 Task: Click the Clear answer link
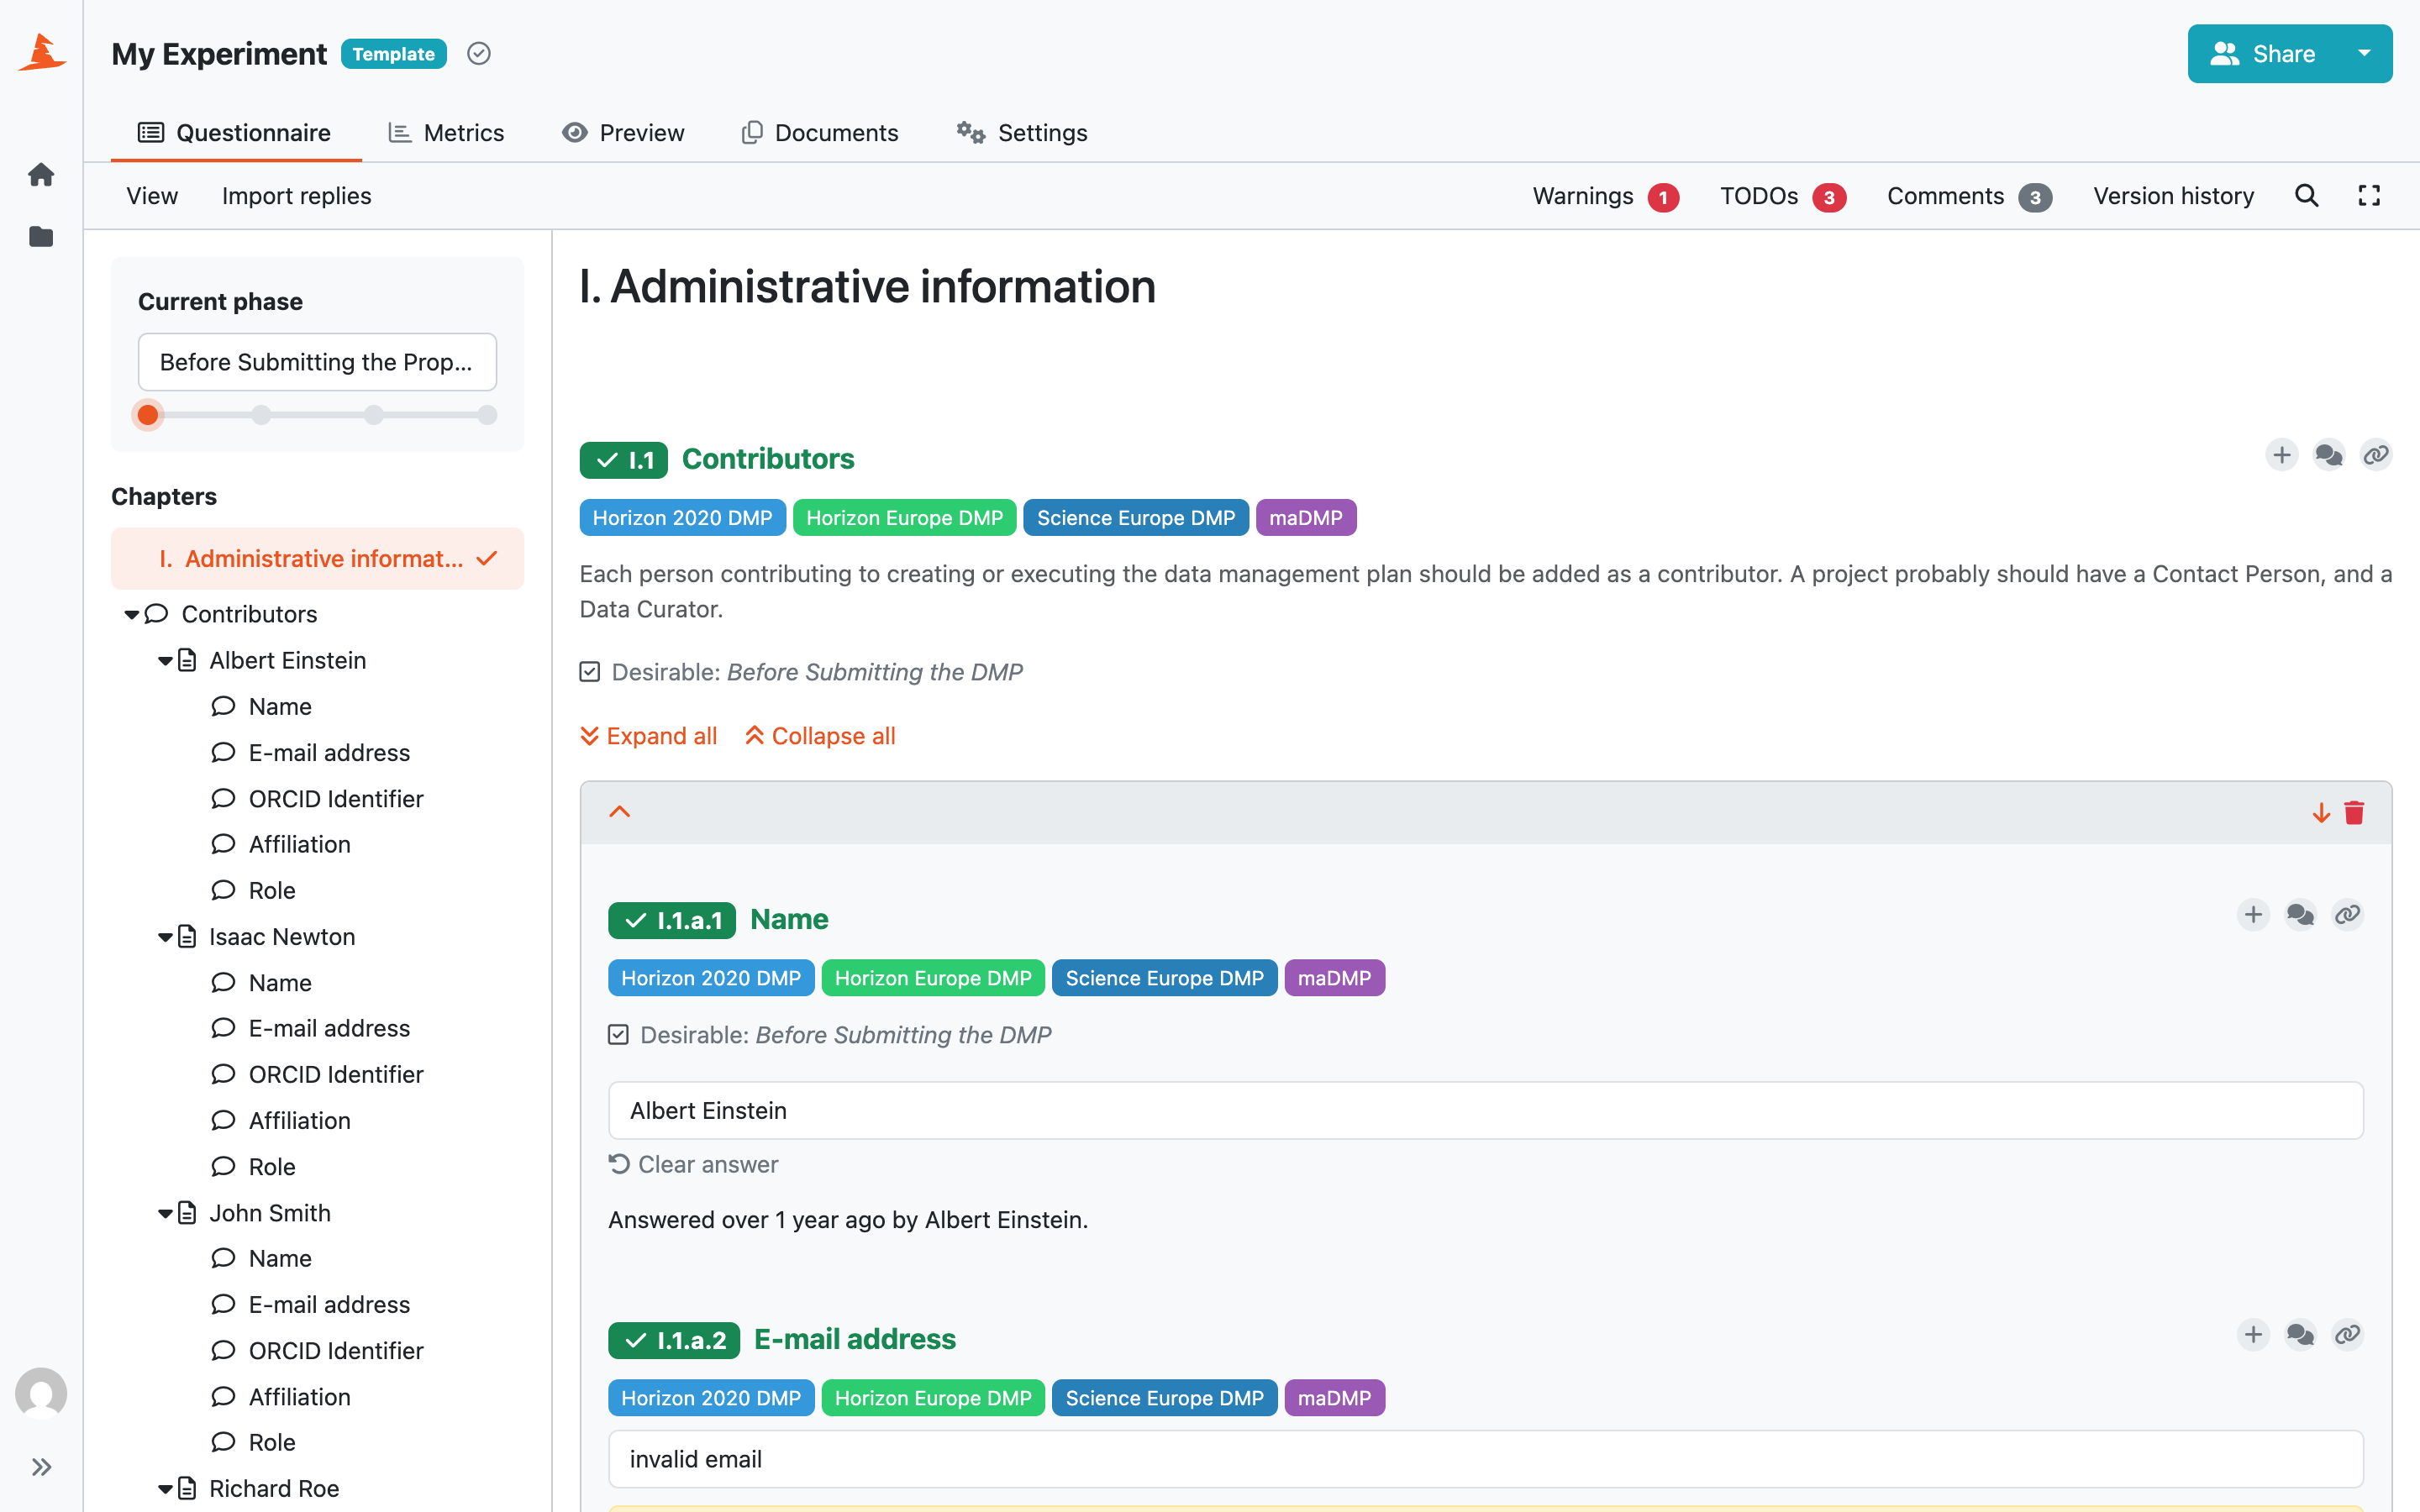693,1165
